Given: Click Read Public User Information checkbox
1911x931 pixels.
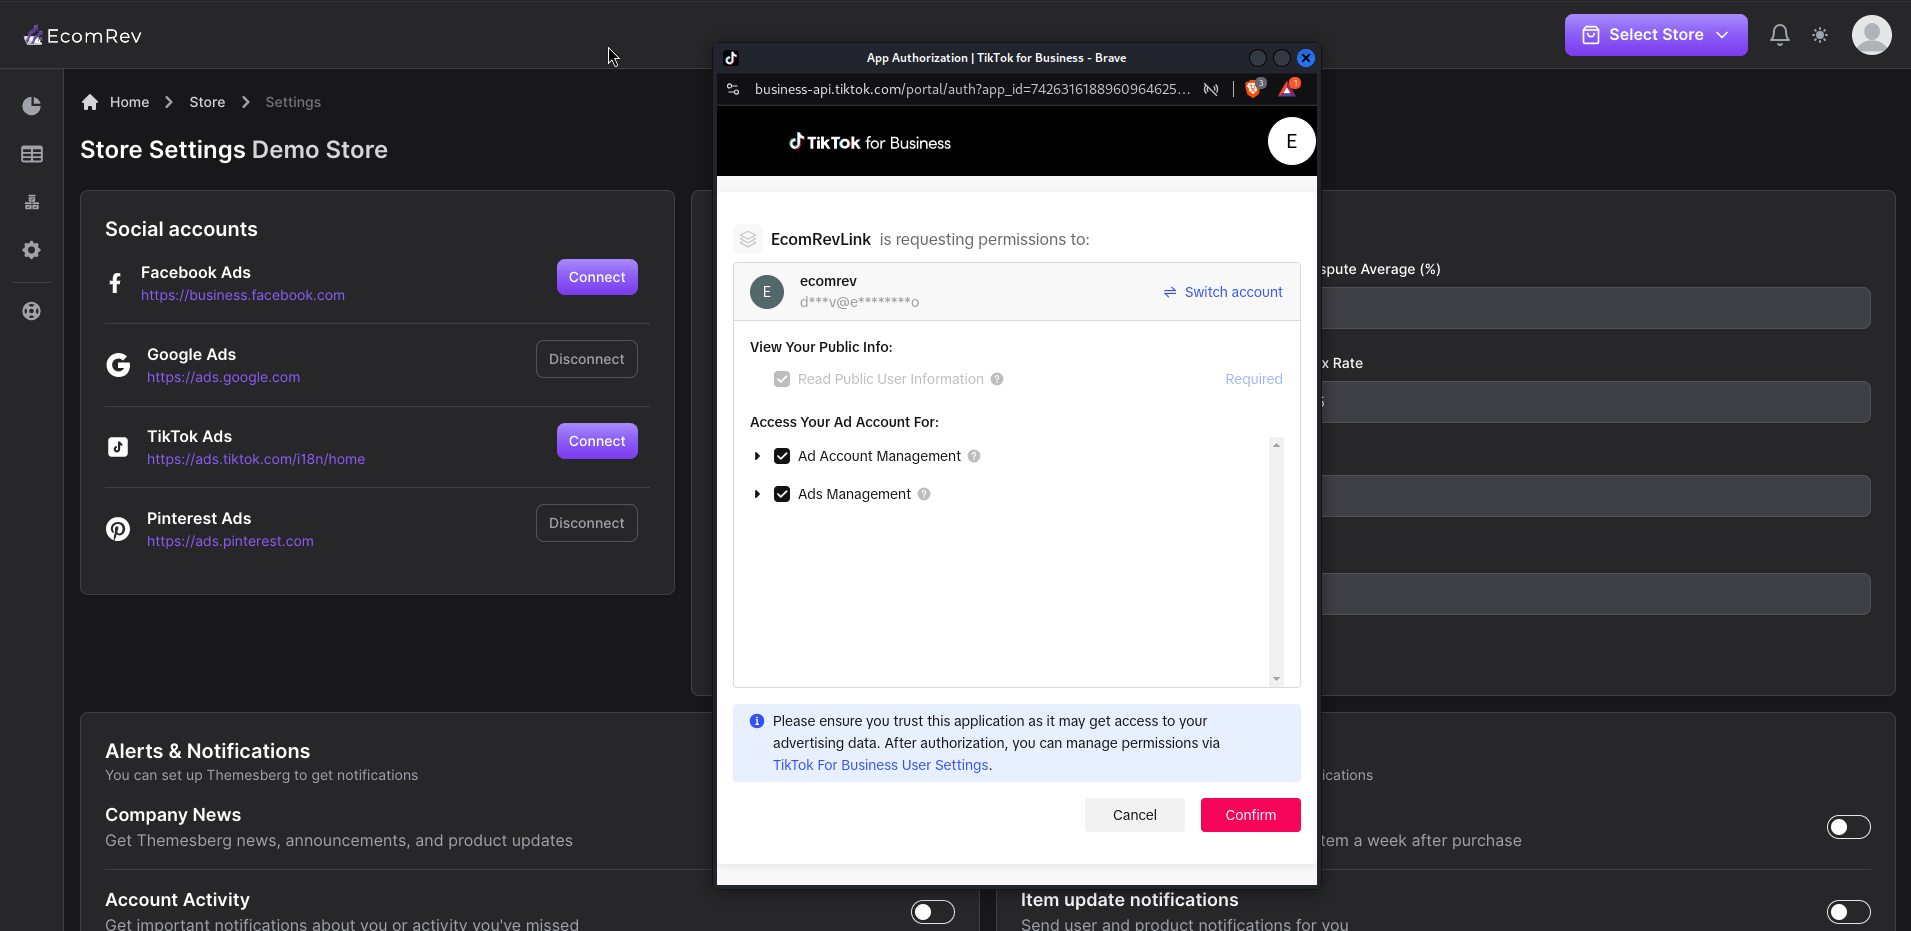Looking at the screenshot, I should click(x=782, y=379).
